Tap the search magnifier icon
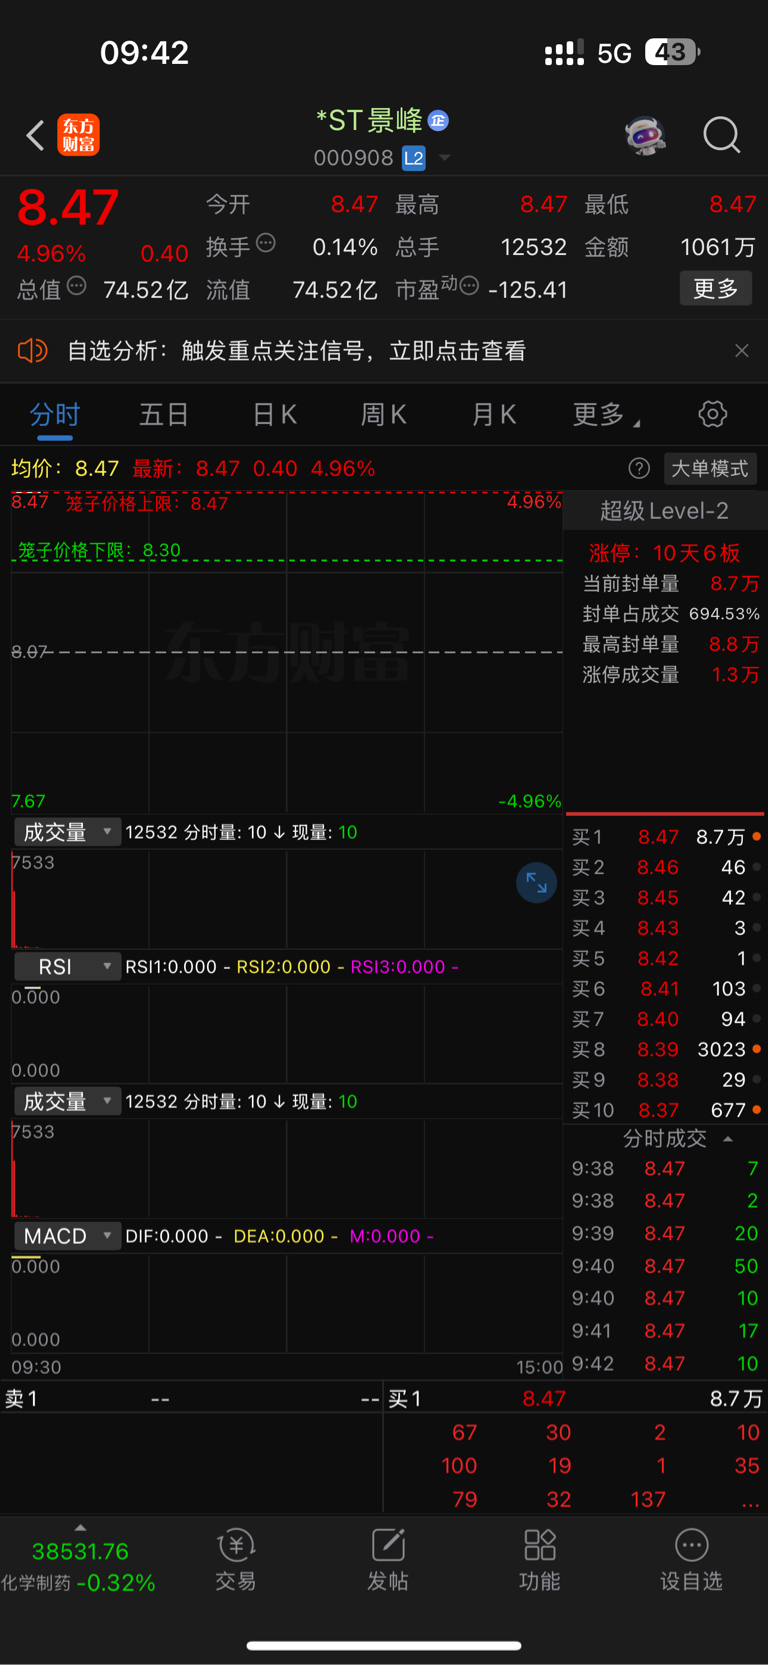768x1665 pixels. (721, 135)
